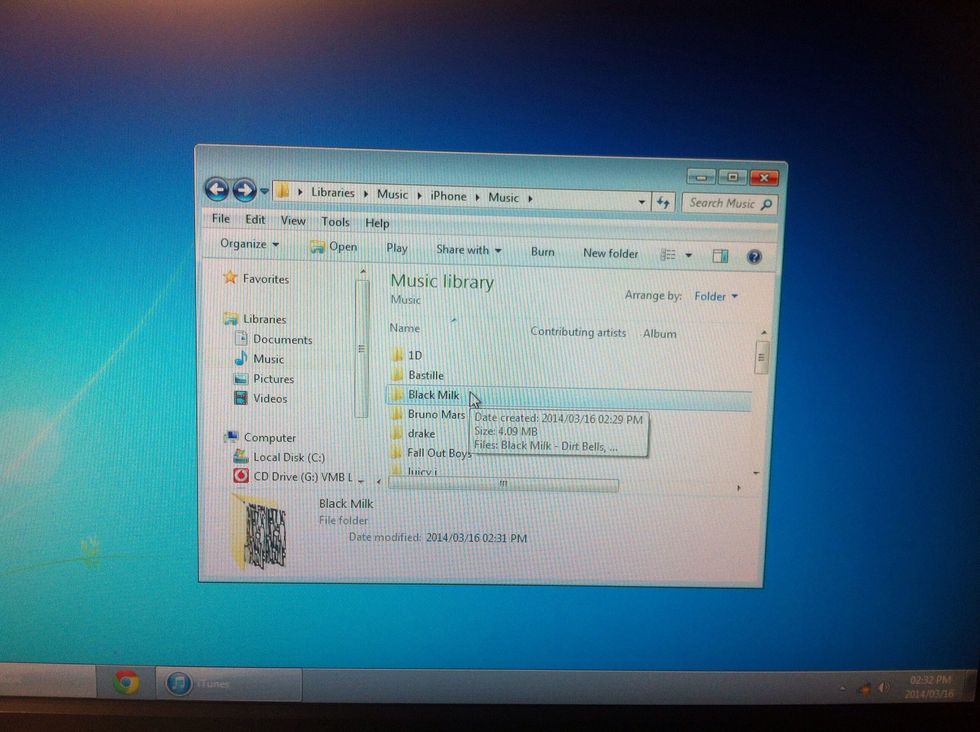980x732 pixels.
Task: Open the recent locations dropdown arrow
Action: pyautogui.click(x=264, y=191)
